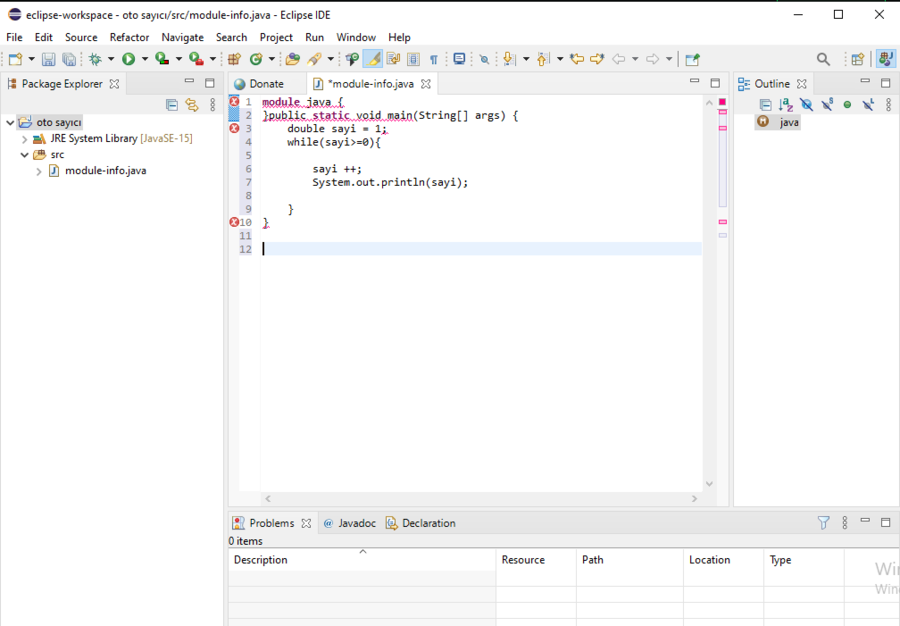
Task: Toggle Hide Static Members in Outline
Action: tap(827, 104)
